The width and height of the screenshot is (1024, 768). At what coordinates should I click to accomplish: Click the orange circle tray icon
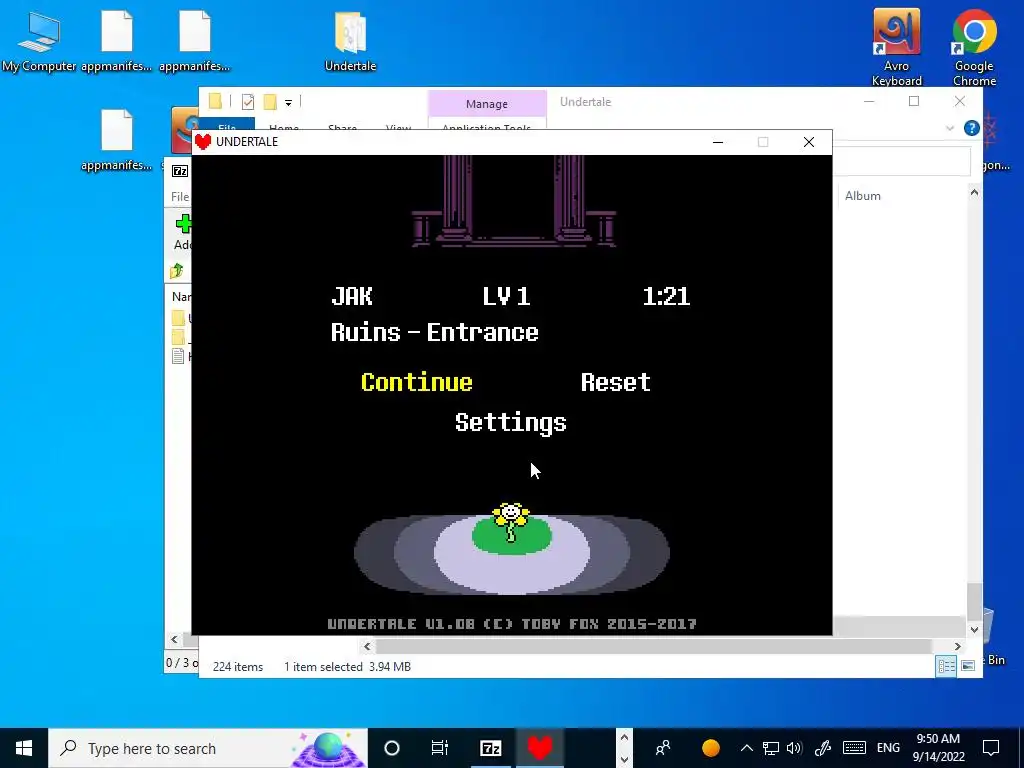(711, 748)
